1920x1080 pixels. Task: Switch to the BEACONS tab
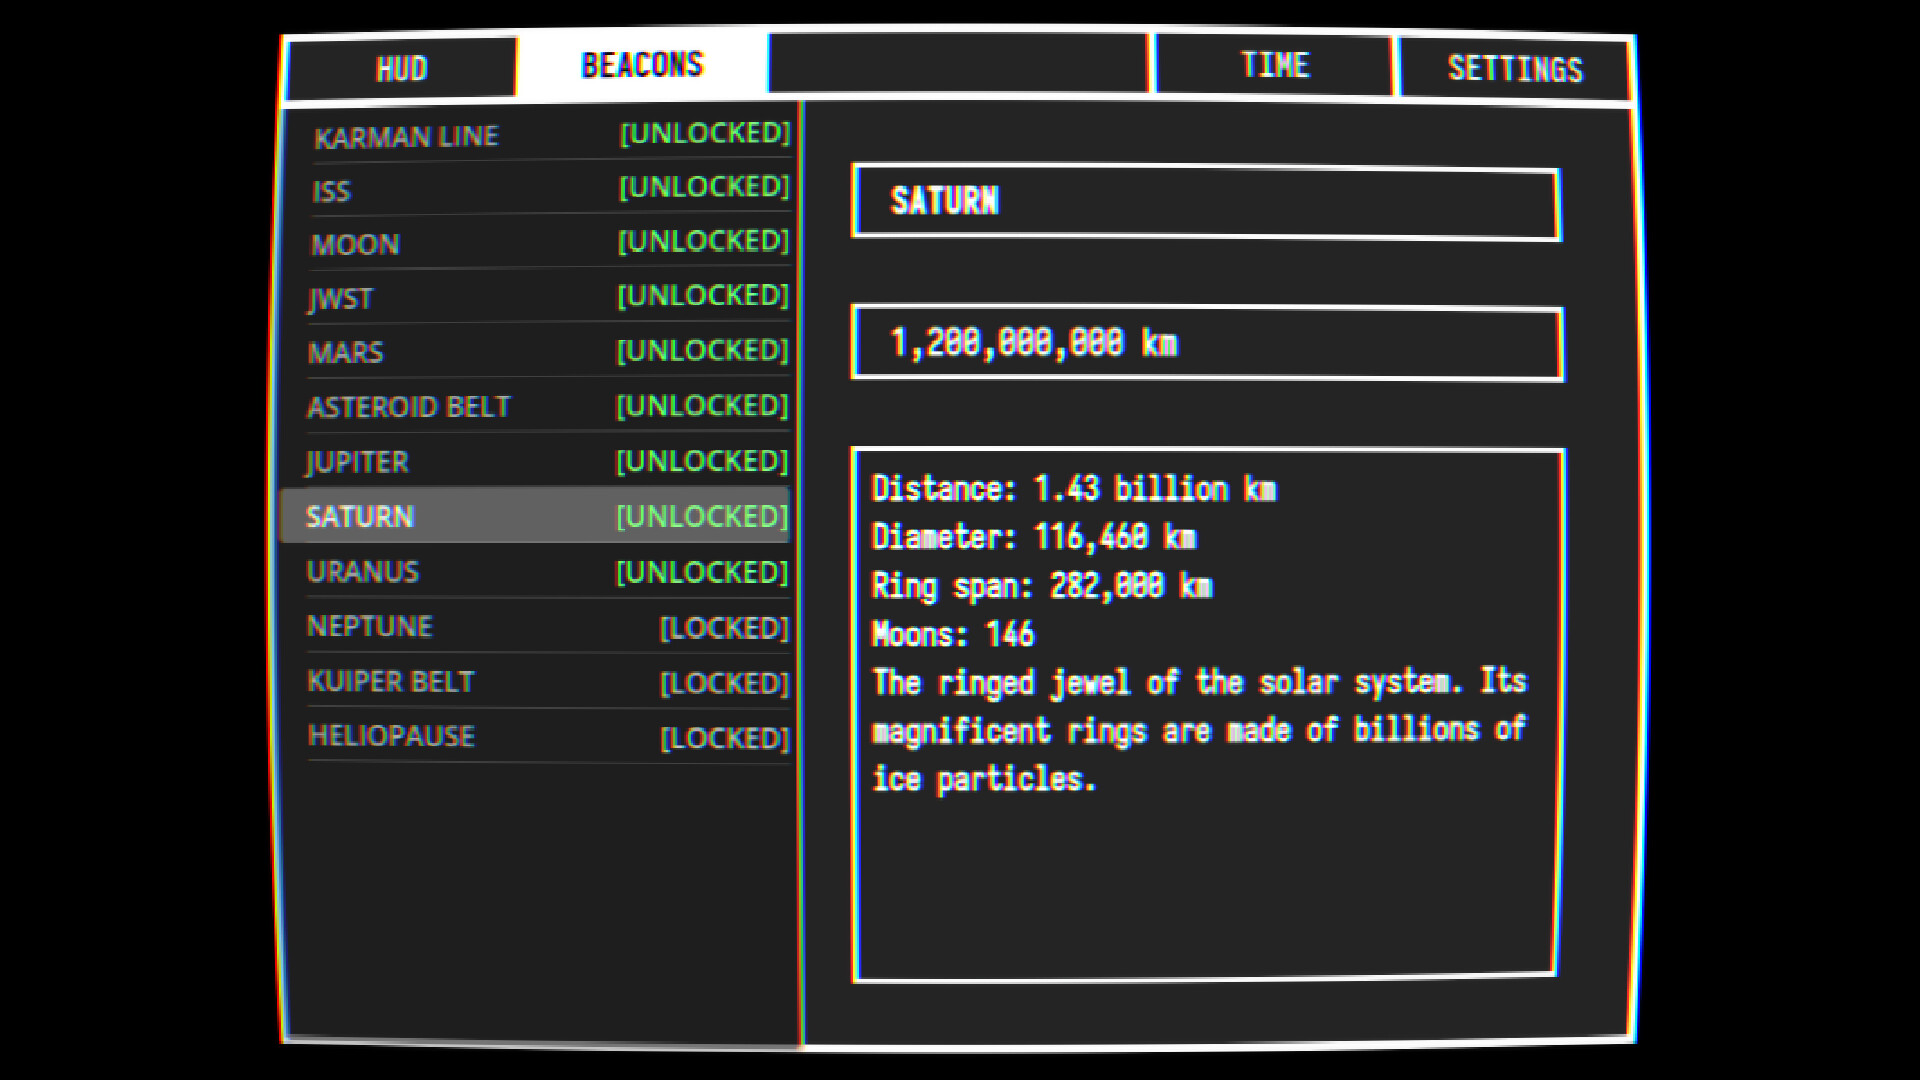tap(643, 62)
